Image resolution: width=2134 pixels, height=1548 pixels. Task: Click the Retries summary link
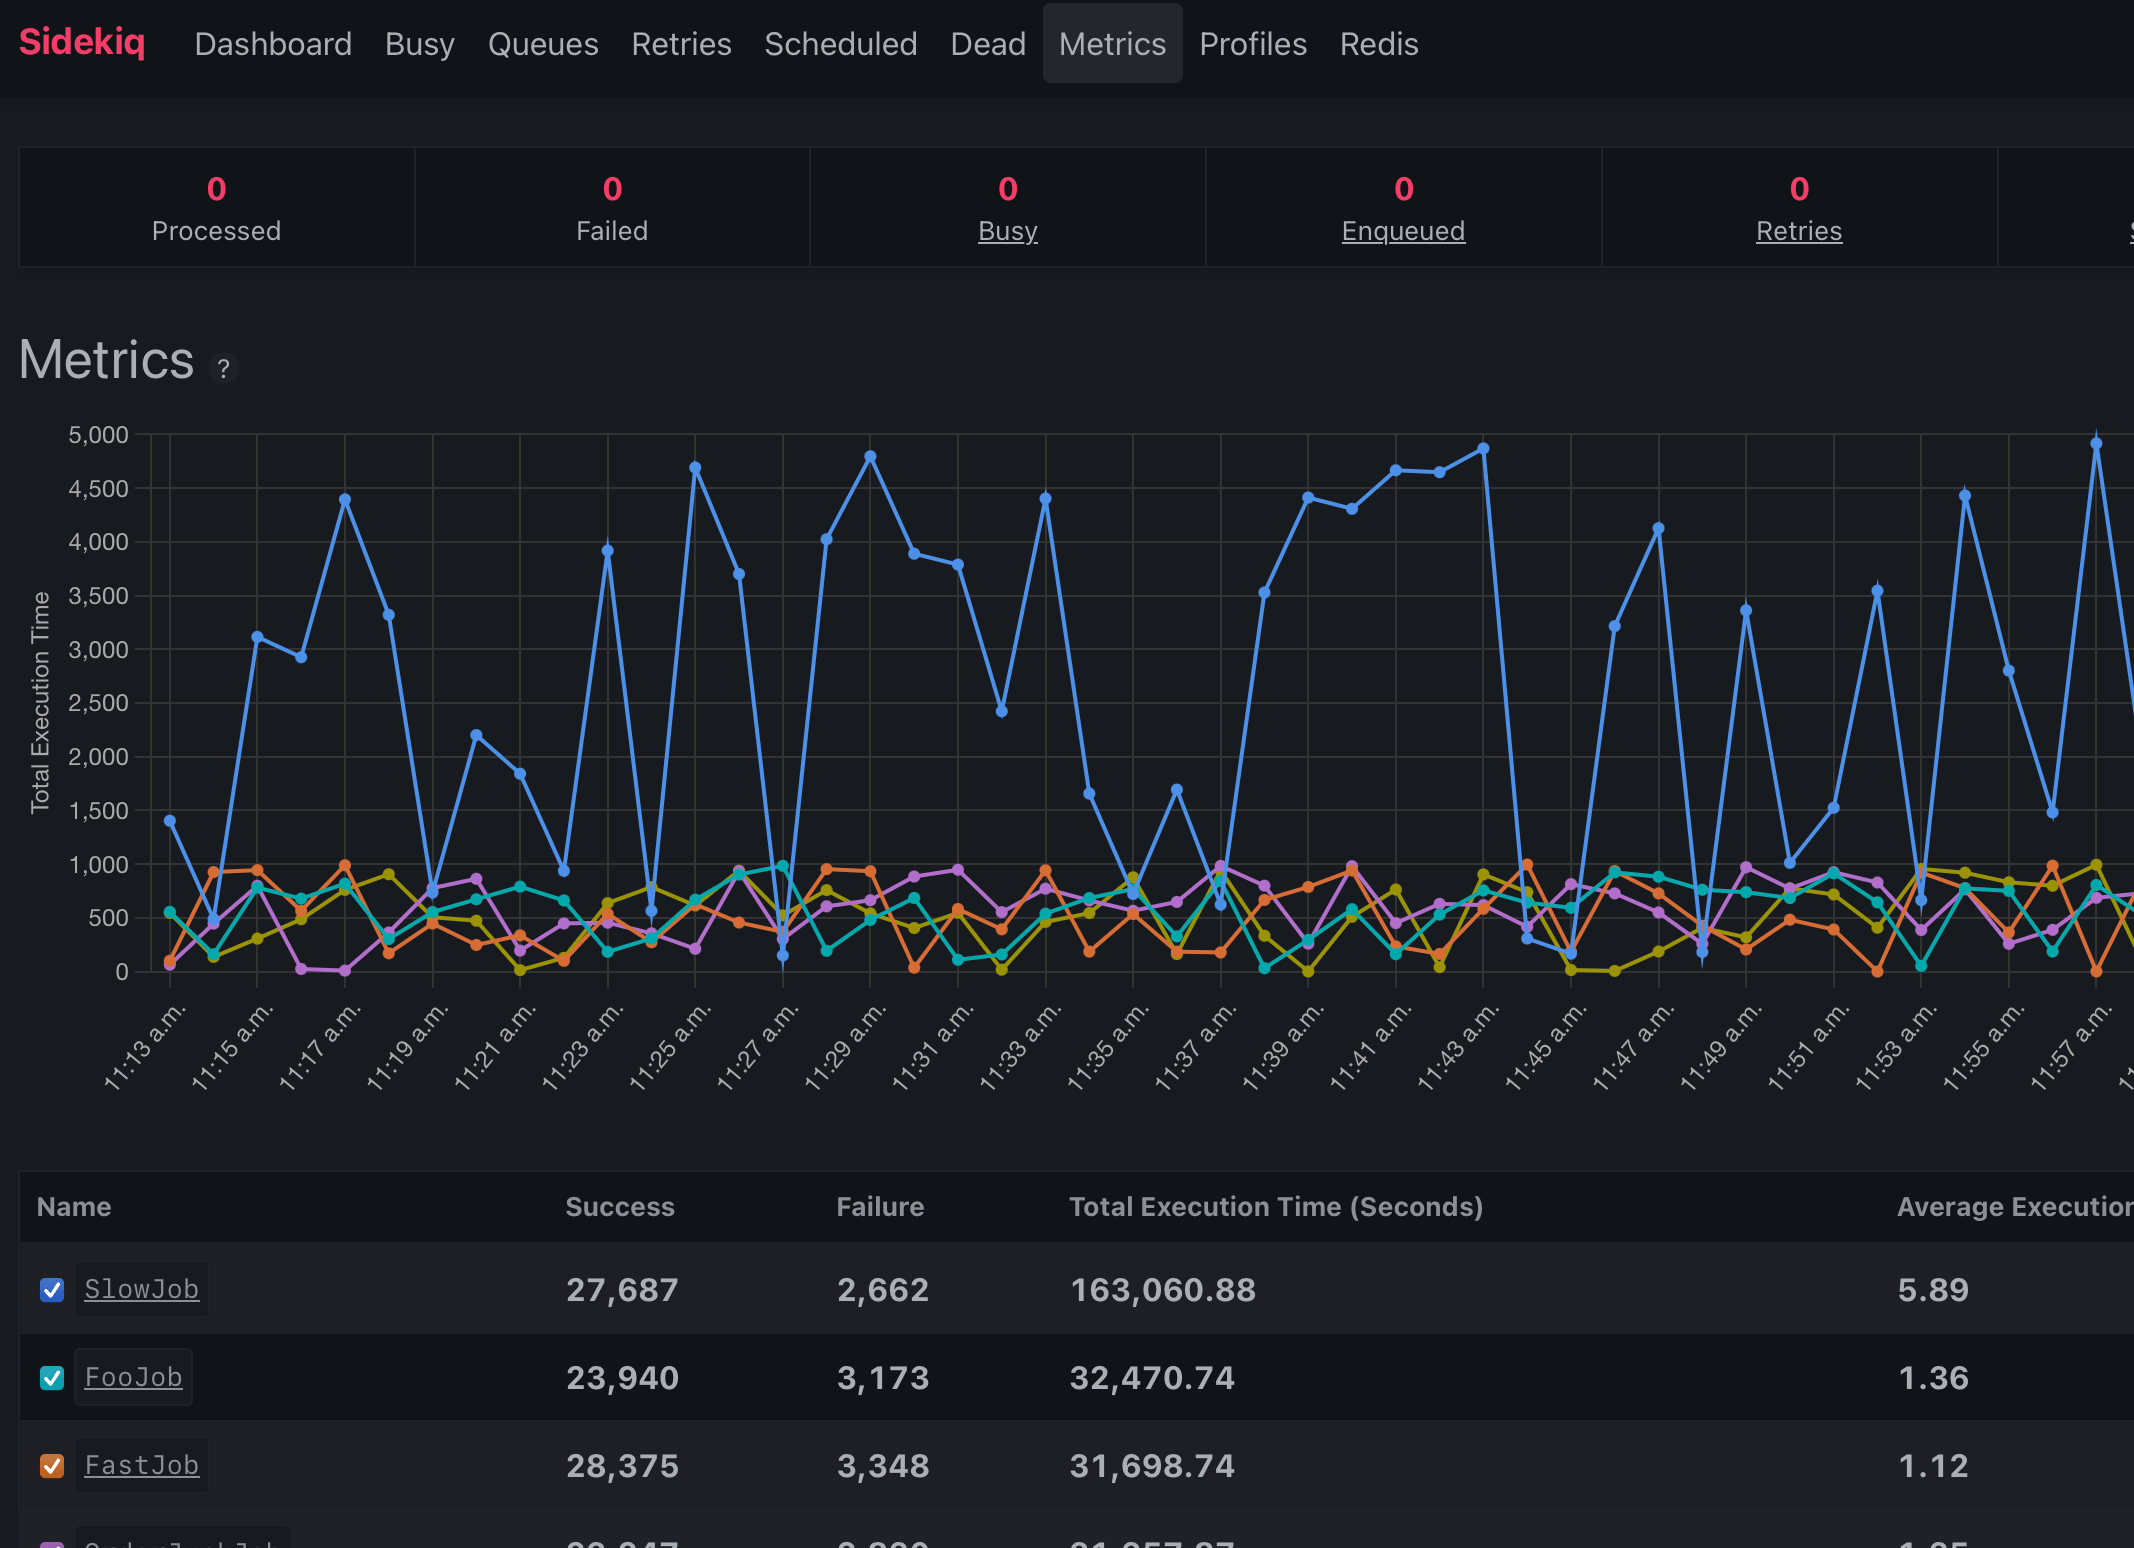pos(1799,231)
